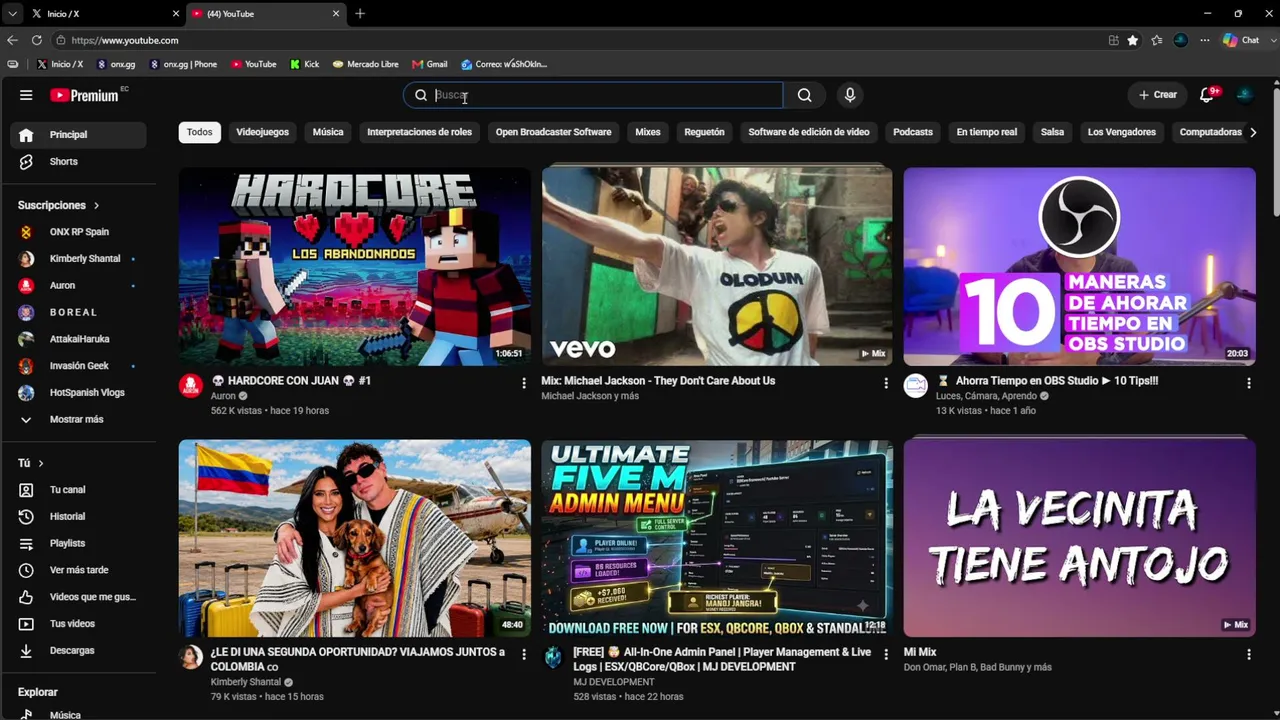The image size is (1280, 720).
Task: Select the Videojuegos filter chip
Action: (x=262, y=132)
